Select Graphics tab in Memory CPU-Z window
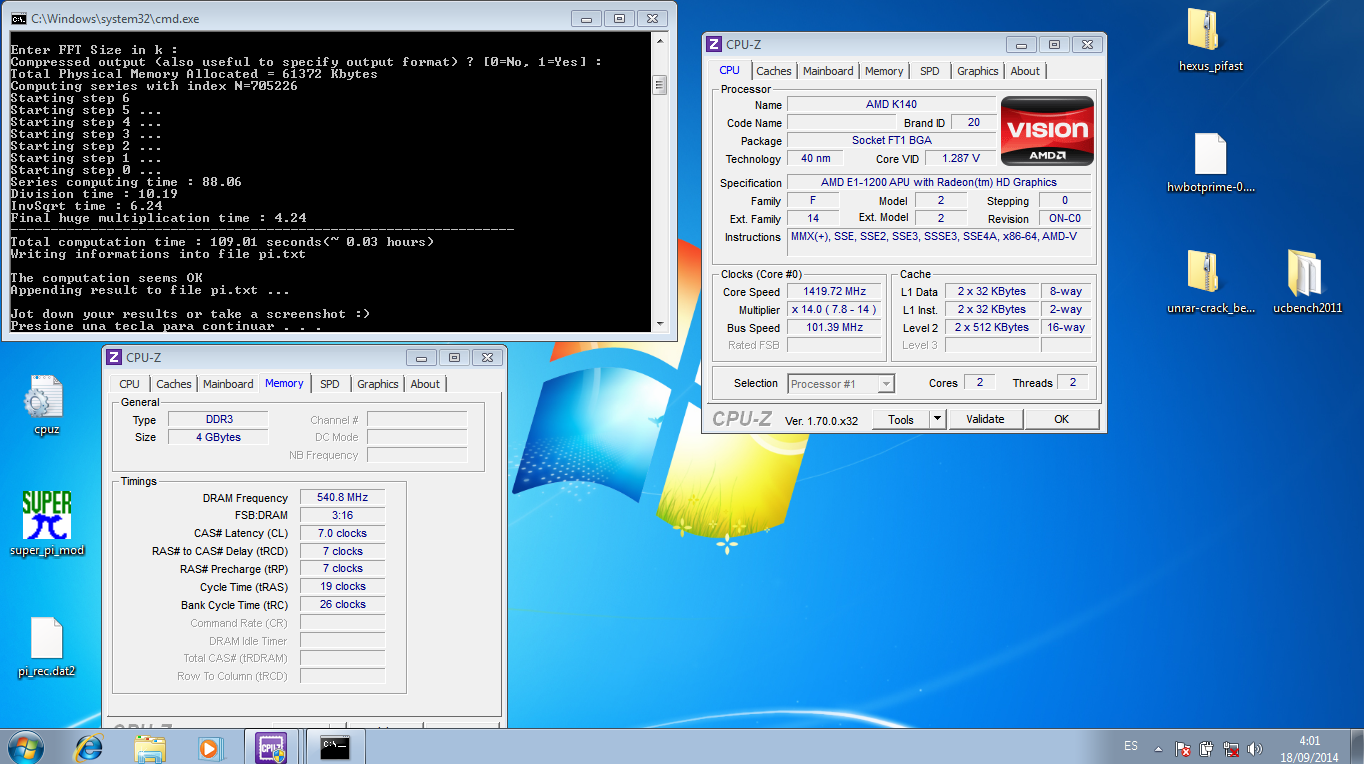The width and height of the screenshot is (1364, 764). point(377,384)
